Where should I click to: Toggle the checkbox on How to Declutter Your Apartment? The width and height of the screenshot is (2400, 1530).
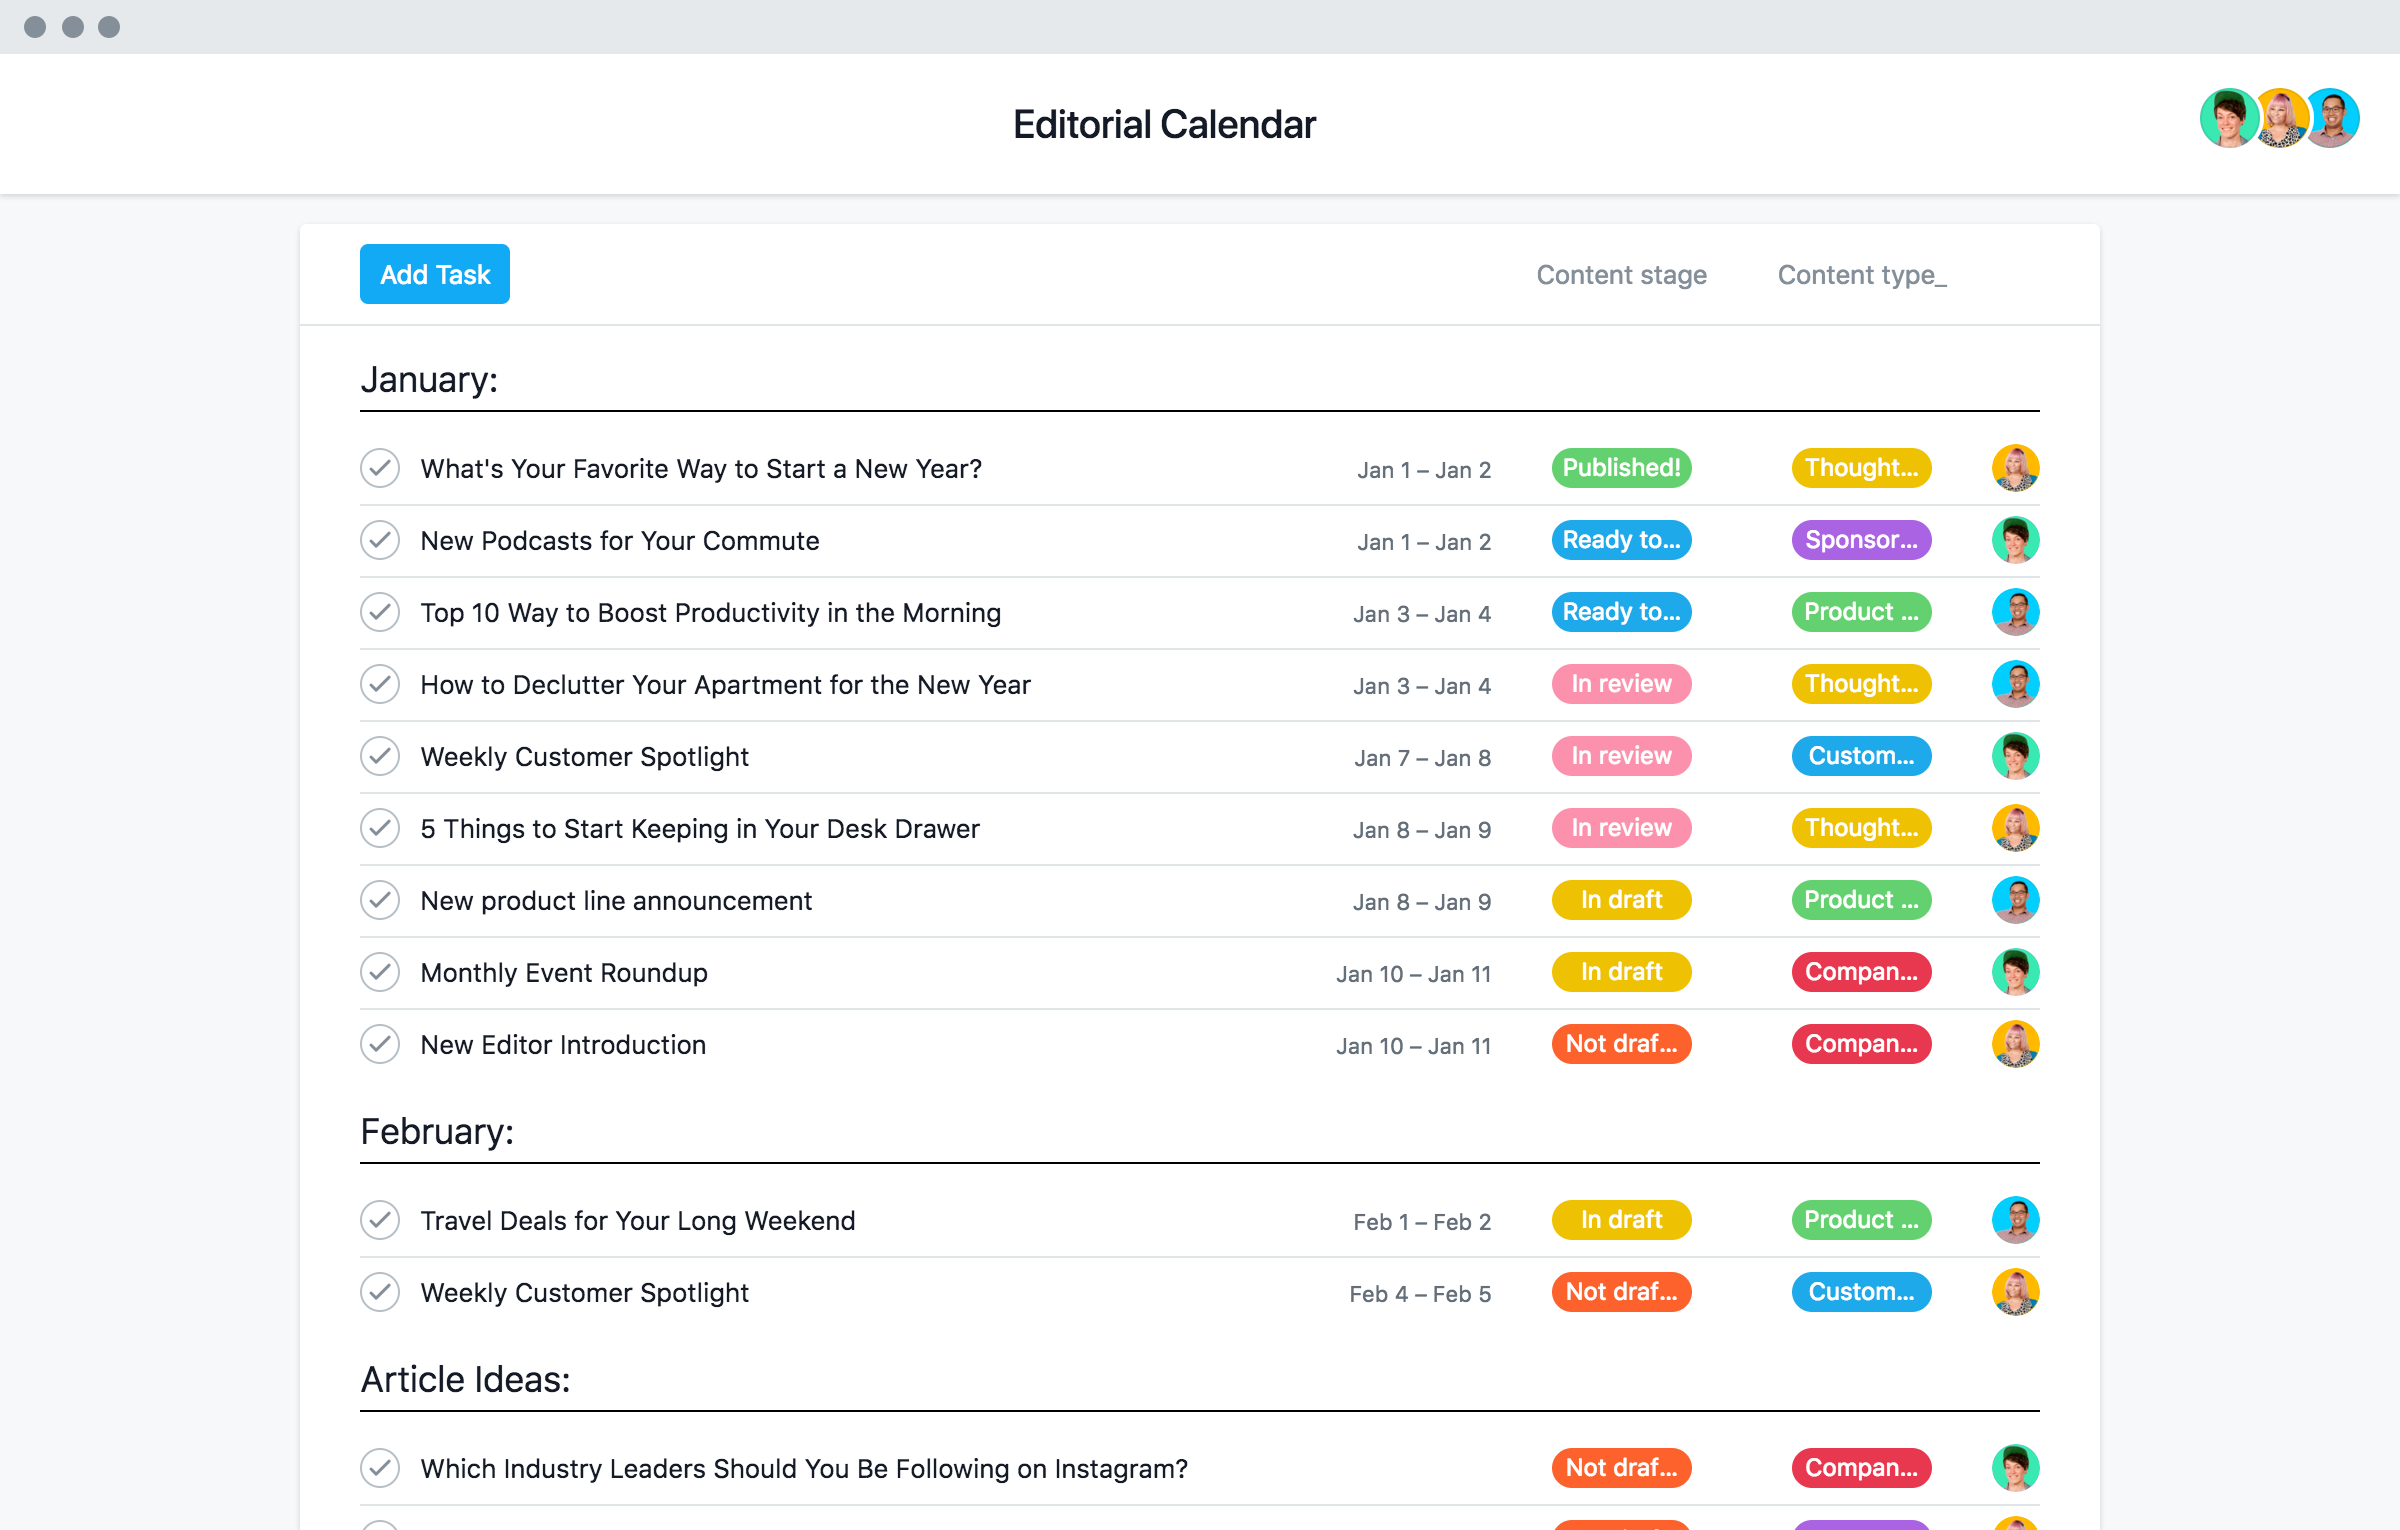coord(383,684)
